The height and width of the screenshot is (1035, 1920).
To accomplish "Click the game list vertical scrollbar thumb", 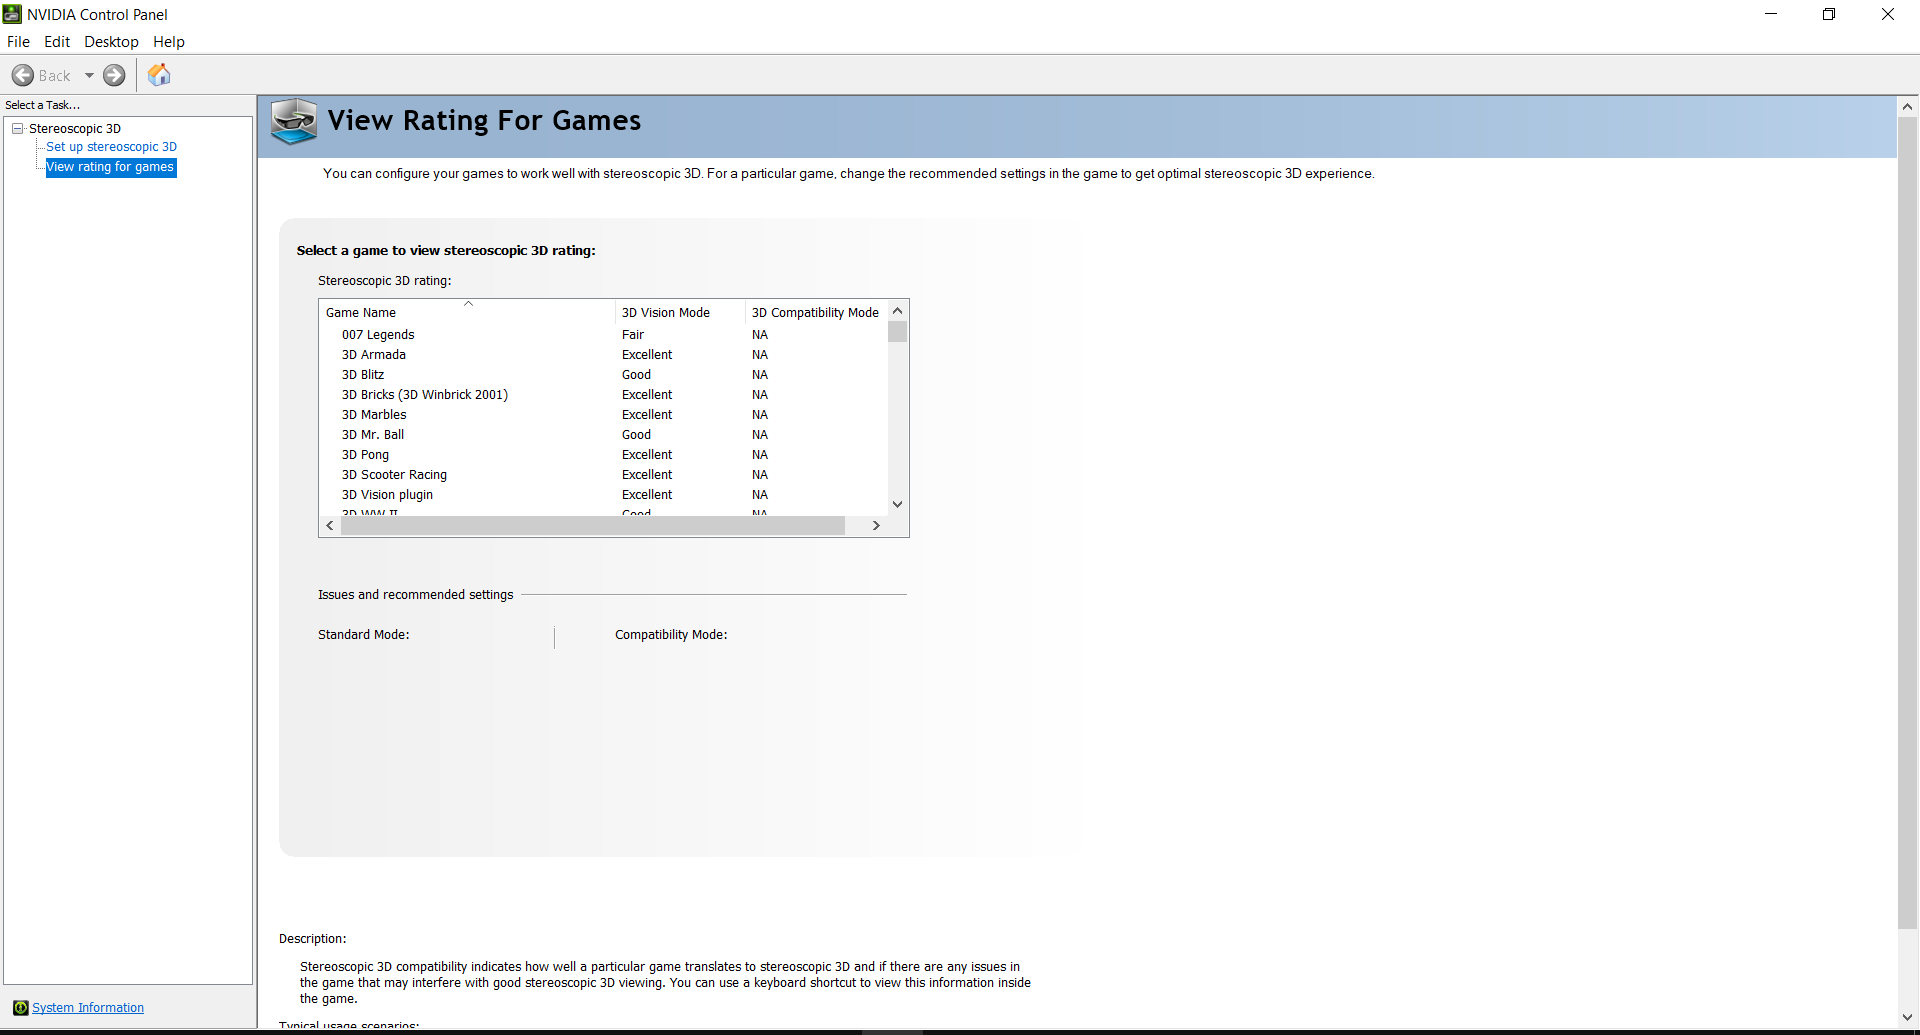I will (x=897, y=331).
